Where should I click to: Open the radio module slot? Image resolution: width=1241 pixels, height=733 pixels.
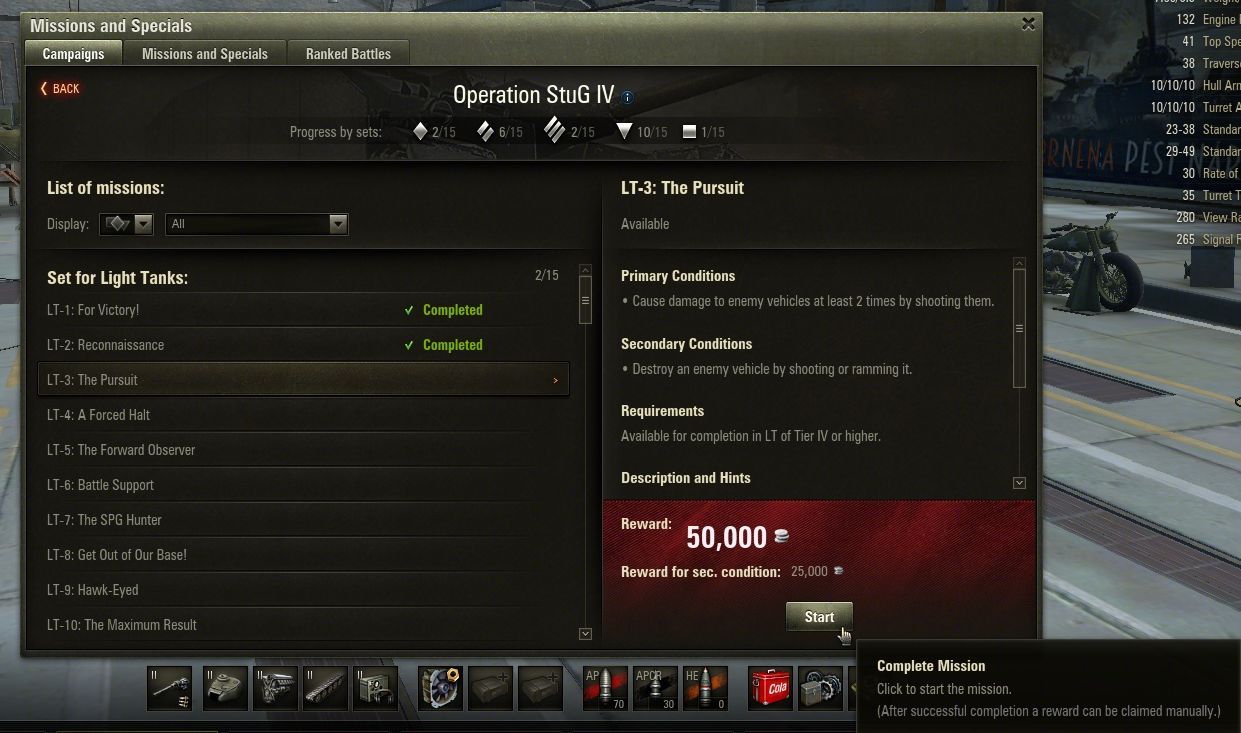tap(375, 688)
